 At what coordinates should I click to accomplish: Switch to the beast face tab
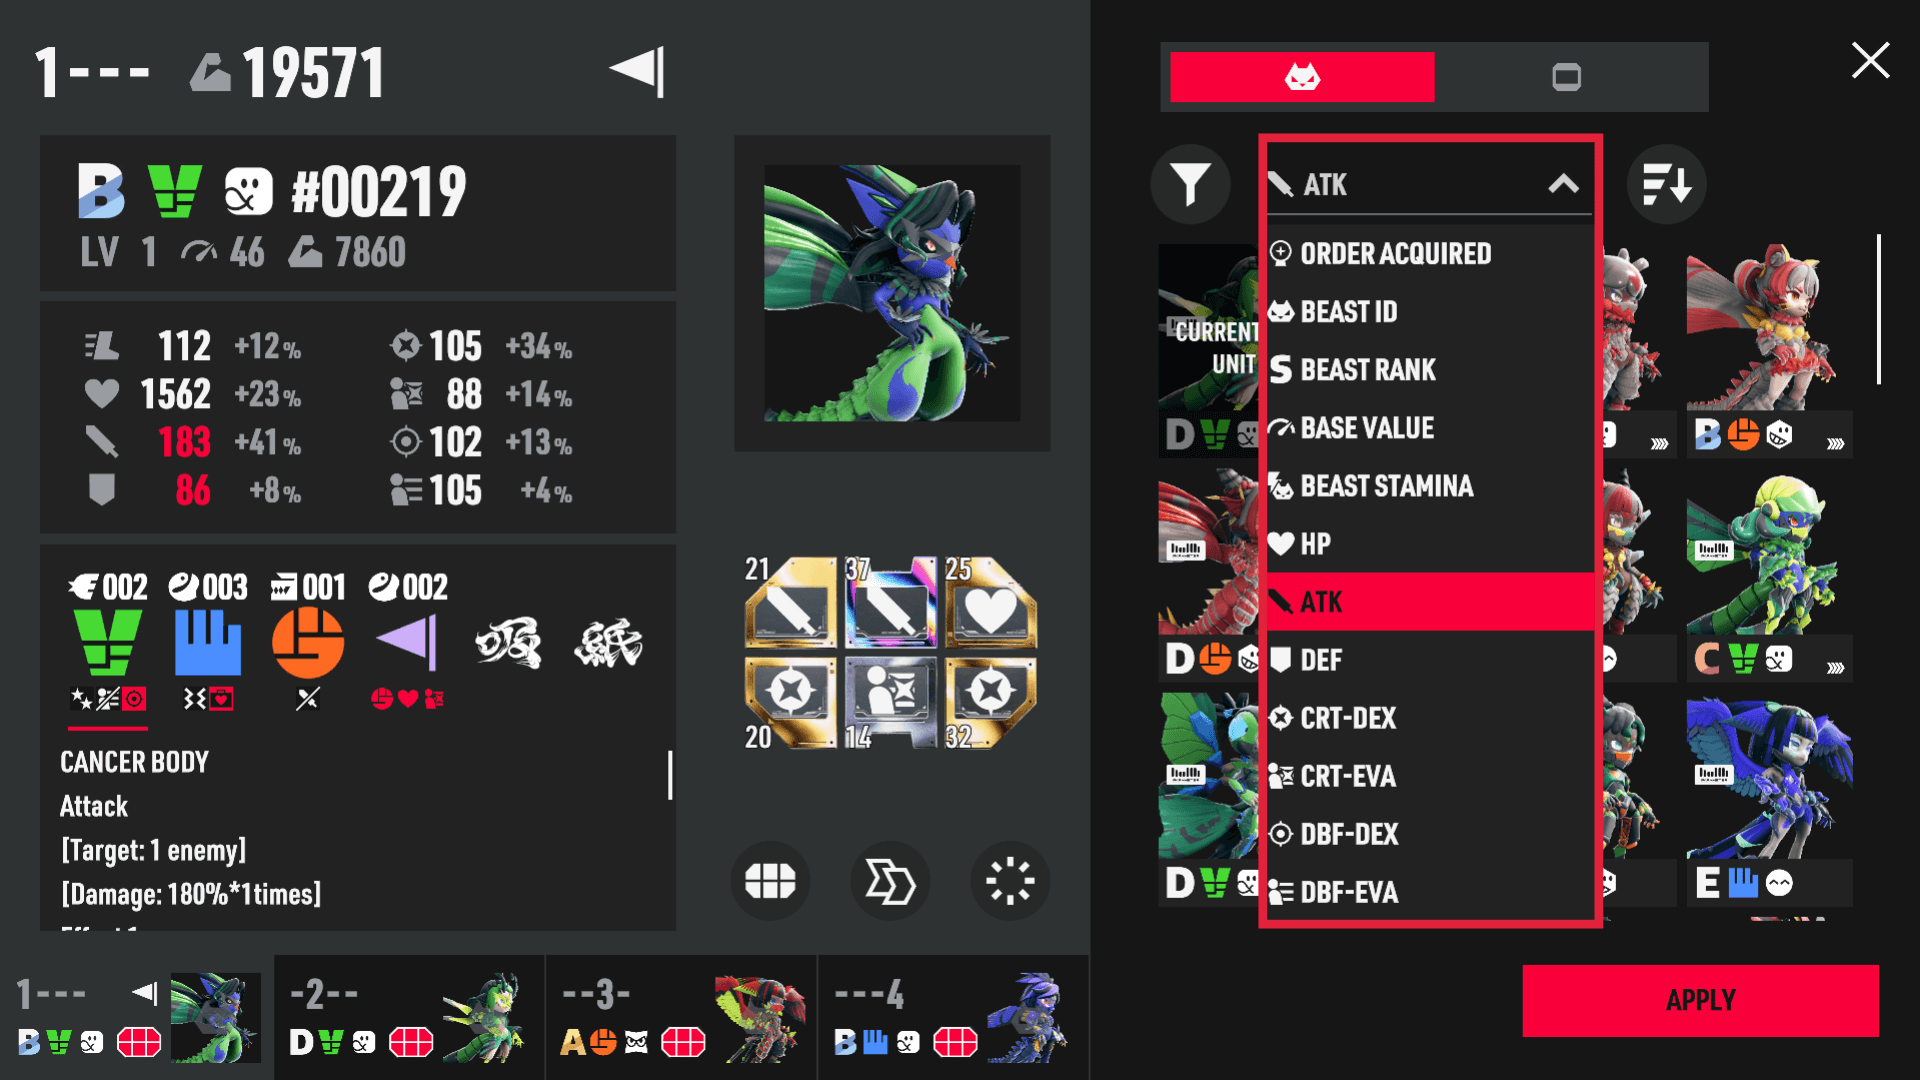coord(1302,77)
